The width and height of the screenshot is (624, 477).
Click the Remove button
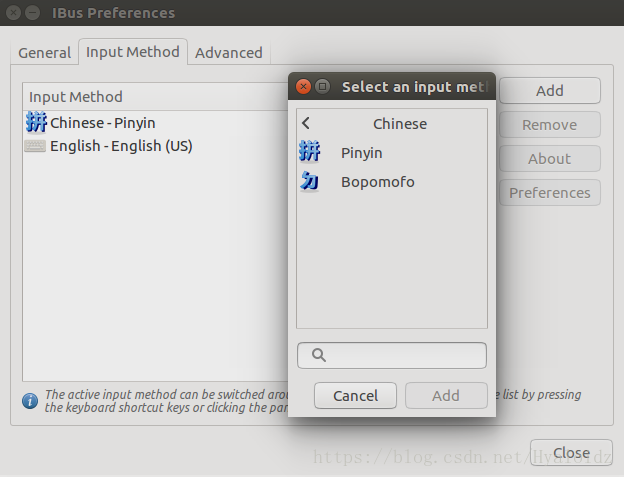(550, 125)
